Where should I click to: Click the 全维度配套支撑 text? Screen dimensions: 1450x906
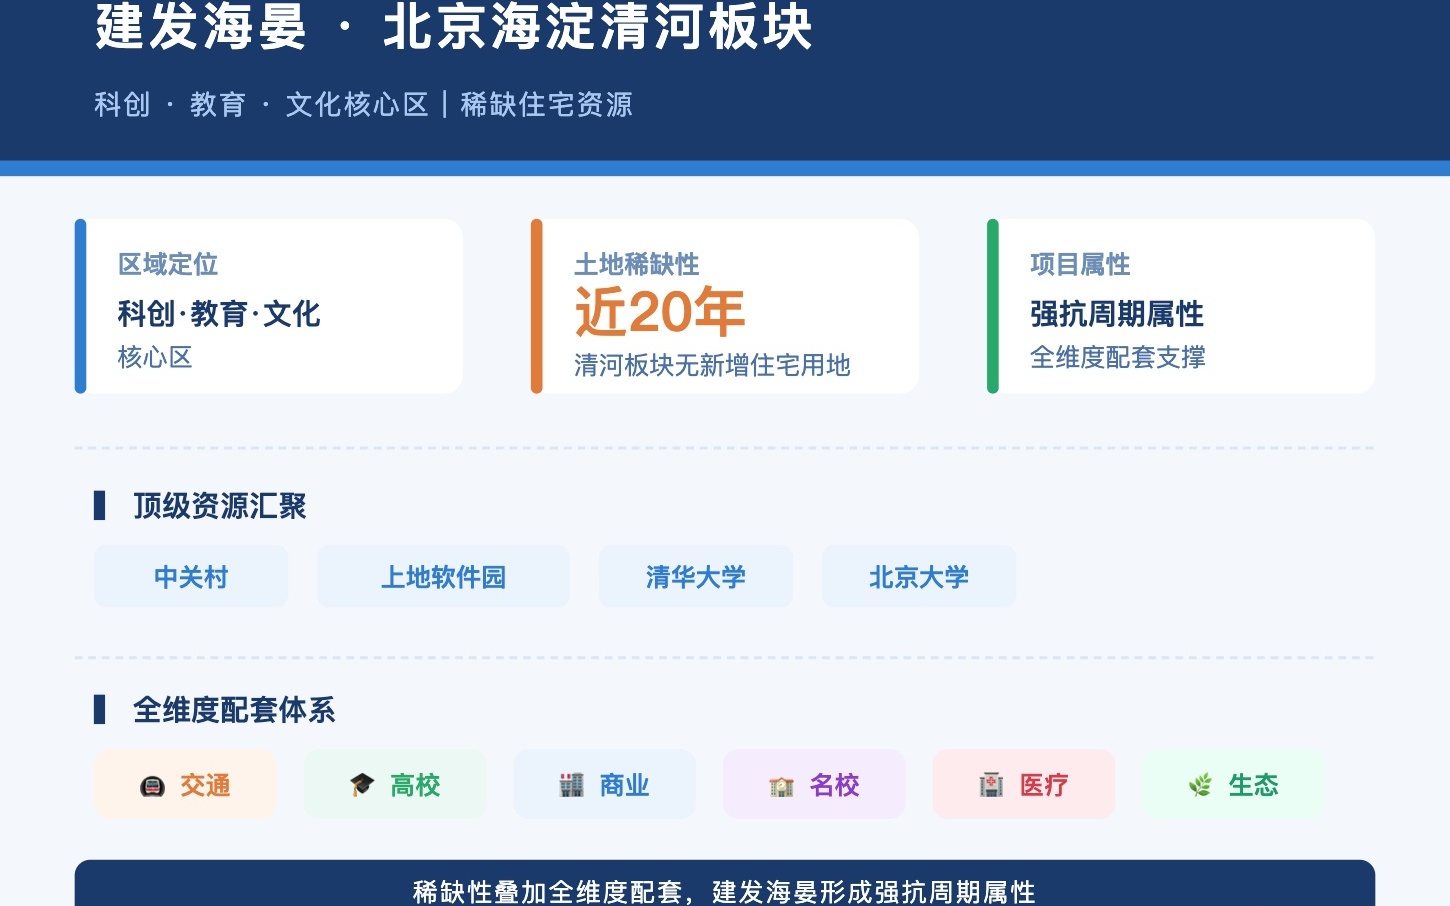[x=1118, y=357]
